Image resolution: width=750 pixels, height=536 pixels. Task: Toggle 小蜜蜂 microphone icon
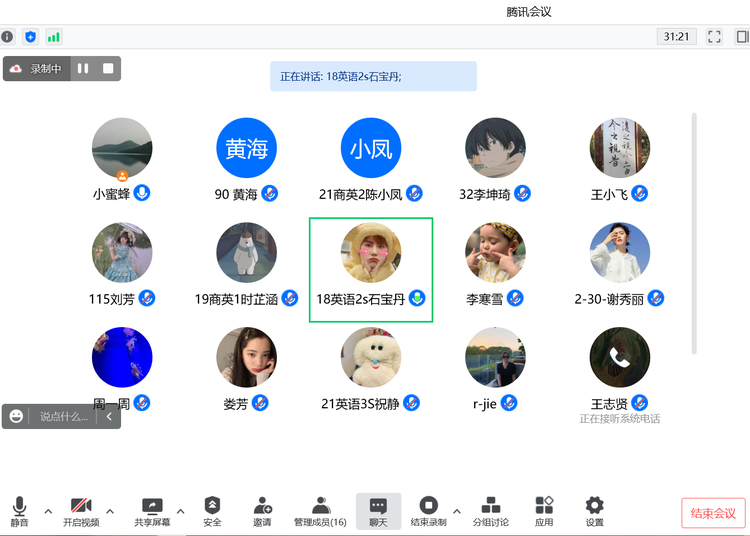pos(142,193)
